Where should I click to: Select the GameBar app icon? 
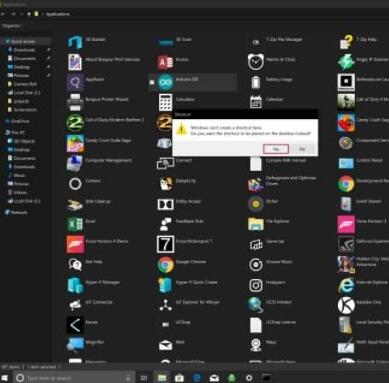256,244
